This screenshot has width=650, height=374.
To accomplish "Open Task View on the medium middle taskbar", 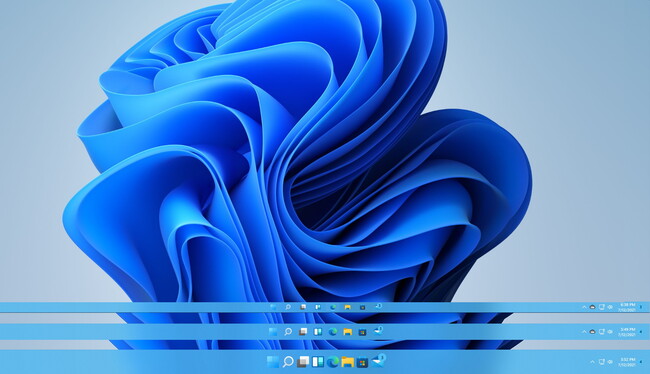I will pos(303,332).
